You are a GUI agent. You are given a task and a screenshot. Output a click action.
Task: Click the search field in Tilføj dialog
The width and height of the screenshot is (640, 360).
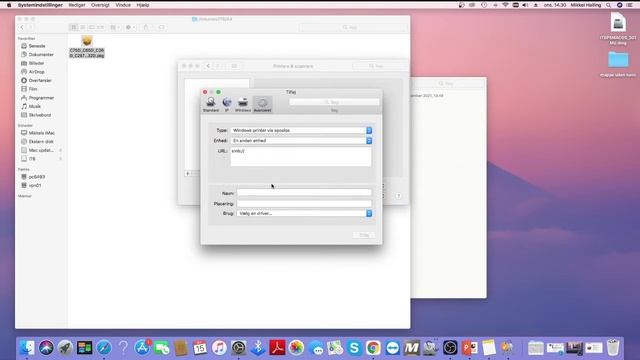pos(334,102)
